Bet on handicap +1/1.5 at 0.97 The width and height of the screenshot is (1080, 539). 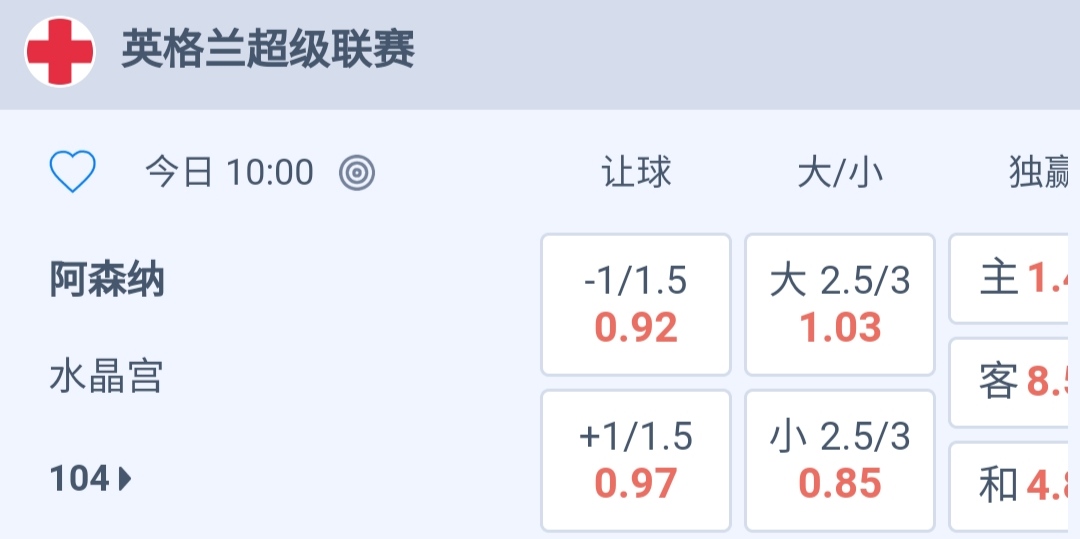(x=636, y=461)
